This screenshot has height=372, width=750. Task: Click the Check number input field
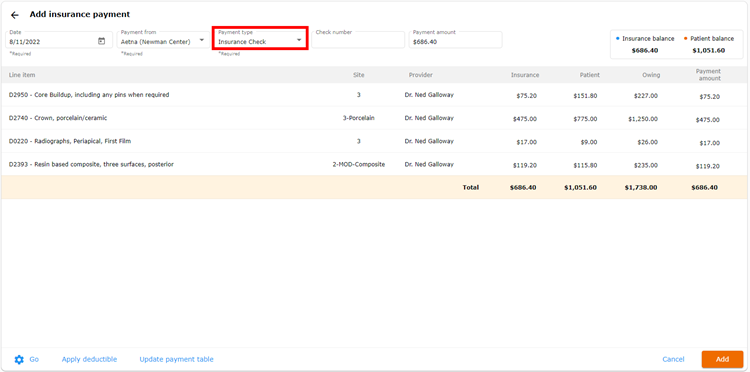[358, 40]
